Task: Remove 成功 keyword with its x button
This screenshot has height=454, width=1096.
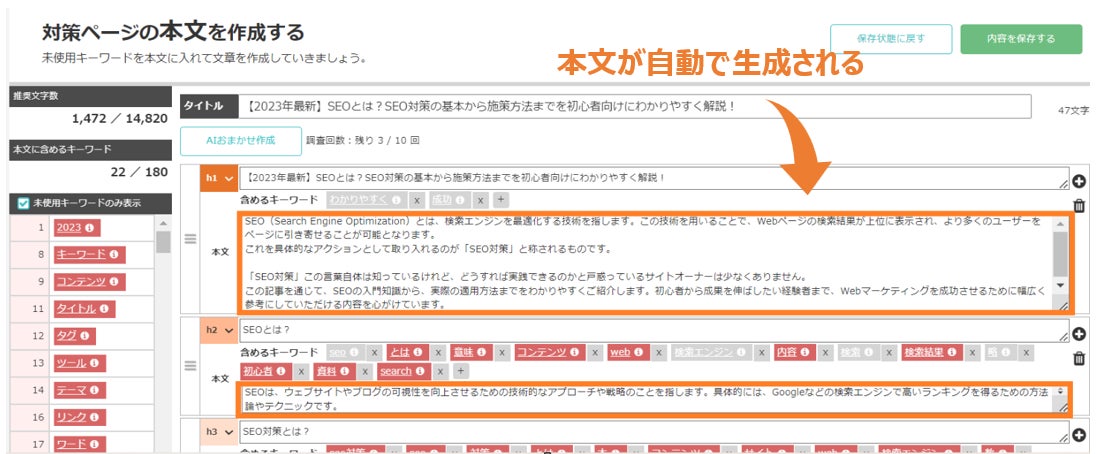Action: pos(480,200)
